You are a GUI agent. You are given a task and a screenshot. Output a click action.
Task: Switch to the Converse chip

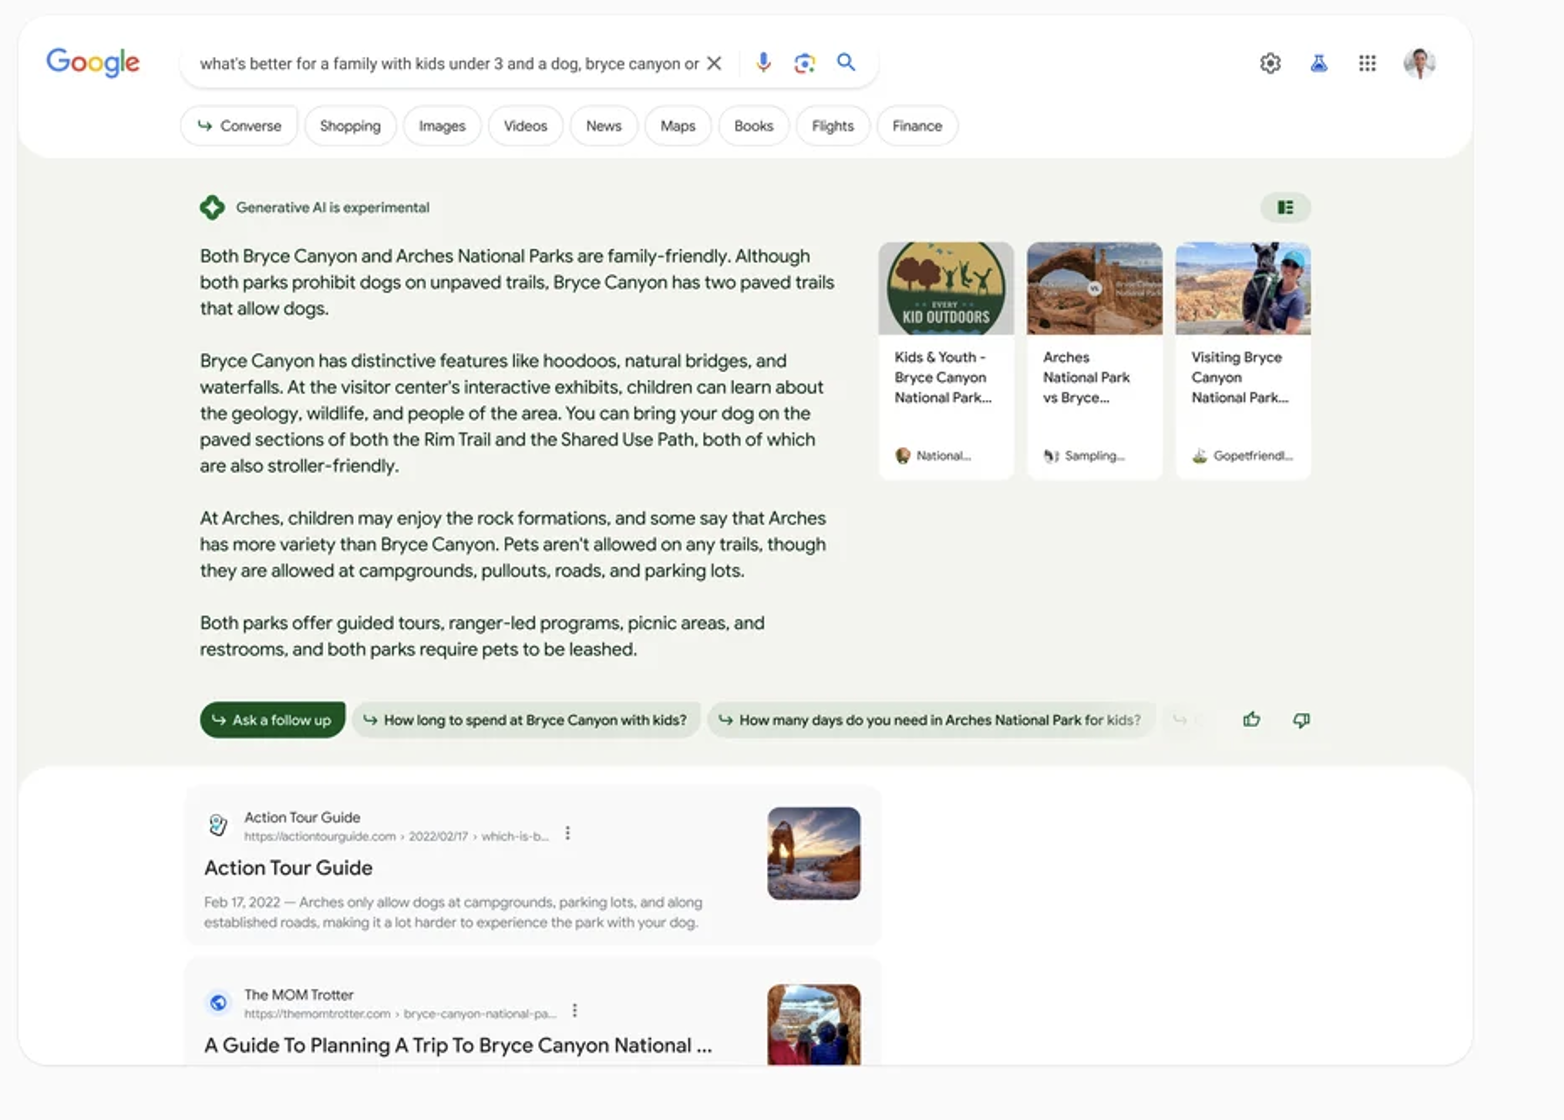coord(239,126)
